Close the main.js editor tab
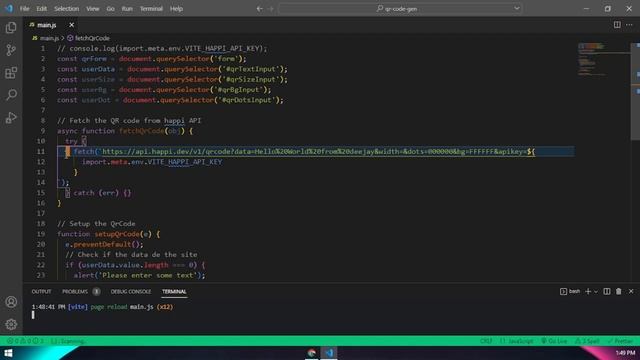640x360 pixels. click(71, 25)
